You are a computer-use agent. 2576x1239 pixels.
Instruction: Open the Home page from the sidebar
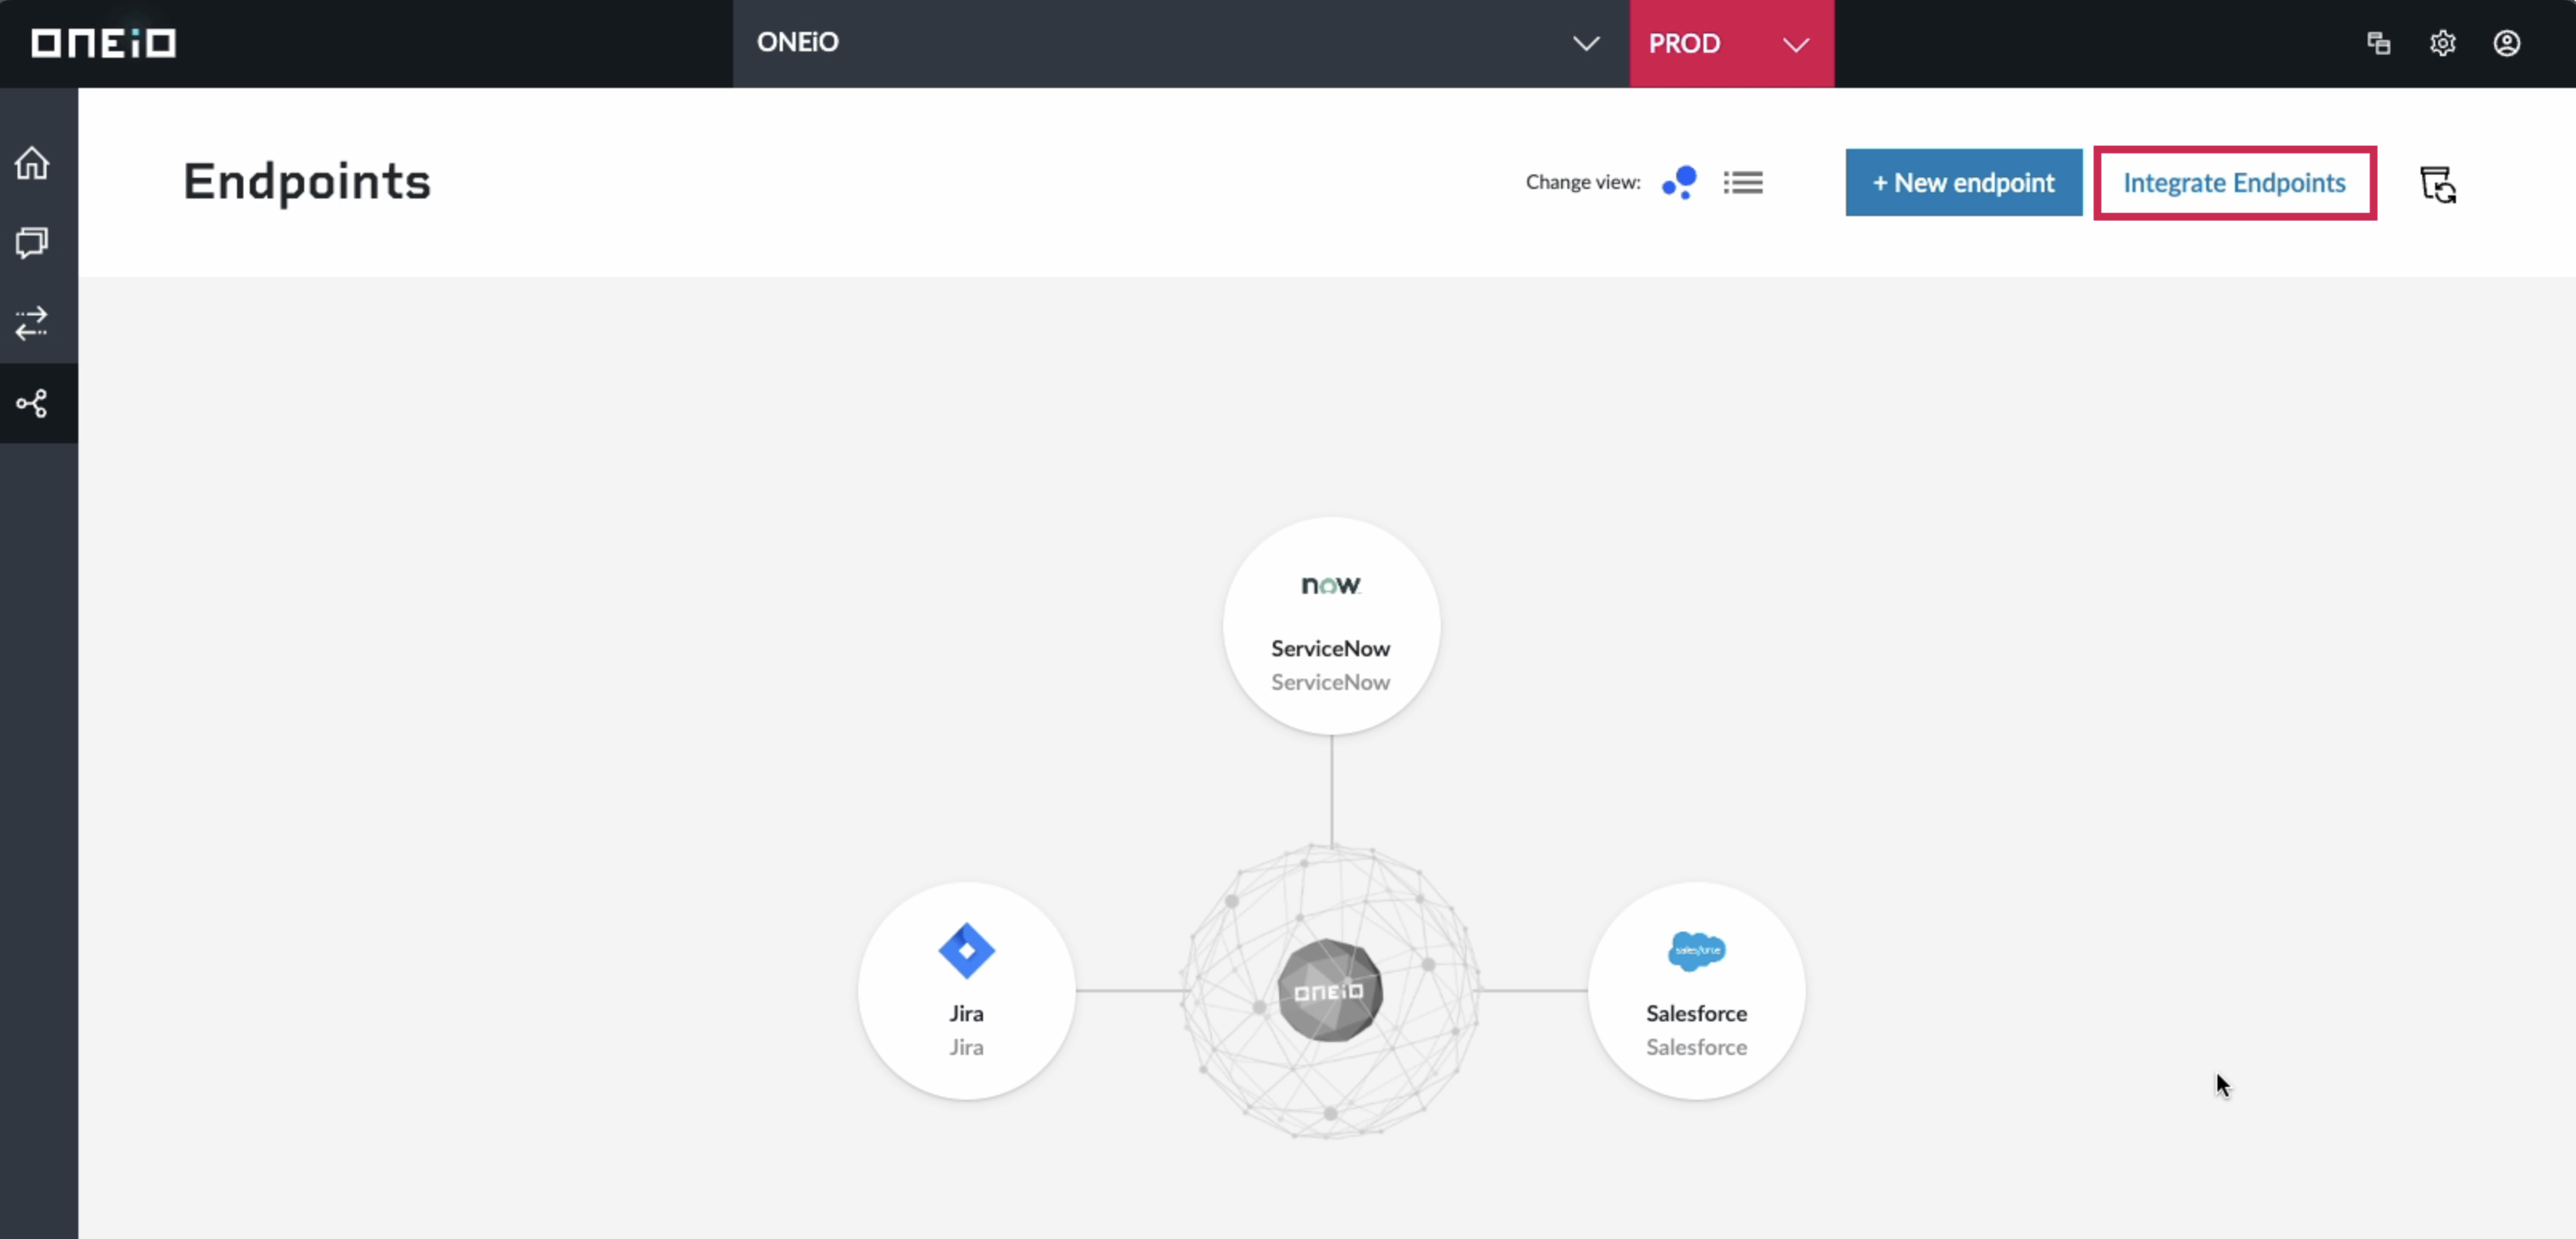32,162
